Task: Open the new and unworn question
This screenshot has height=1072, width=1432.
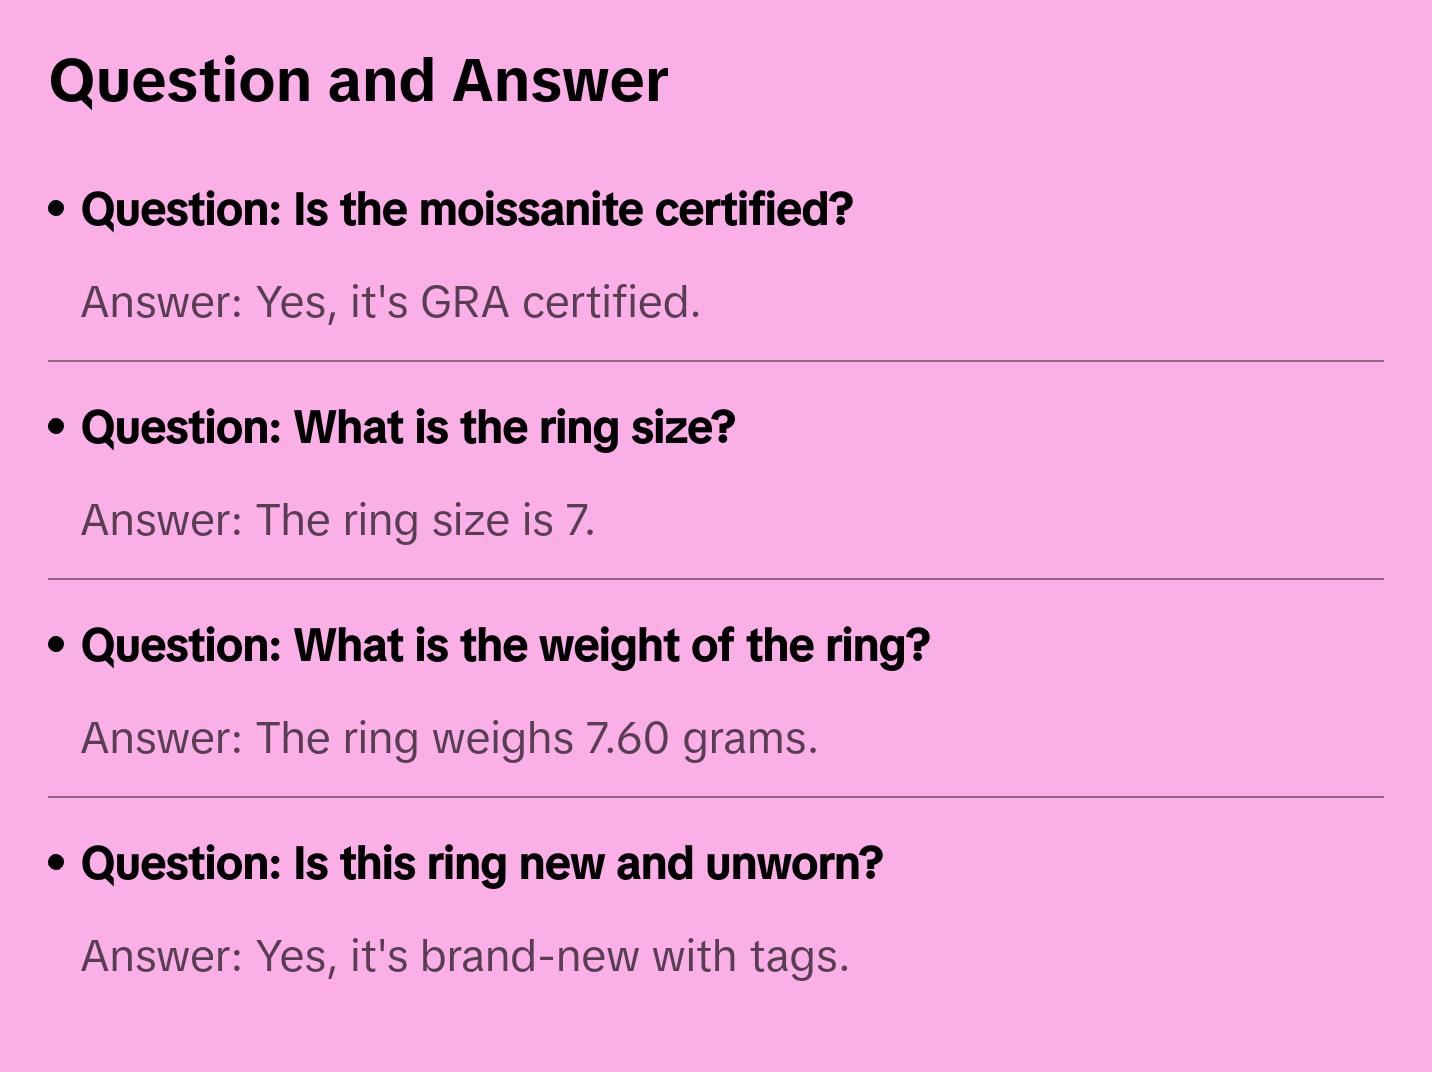Action: click(x=482, y=864)
